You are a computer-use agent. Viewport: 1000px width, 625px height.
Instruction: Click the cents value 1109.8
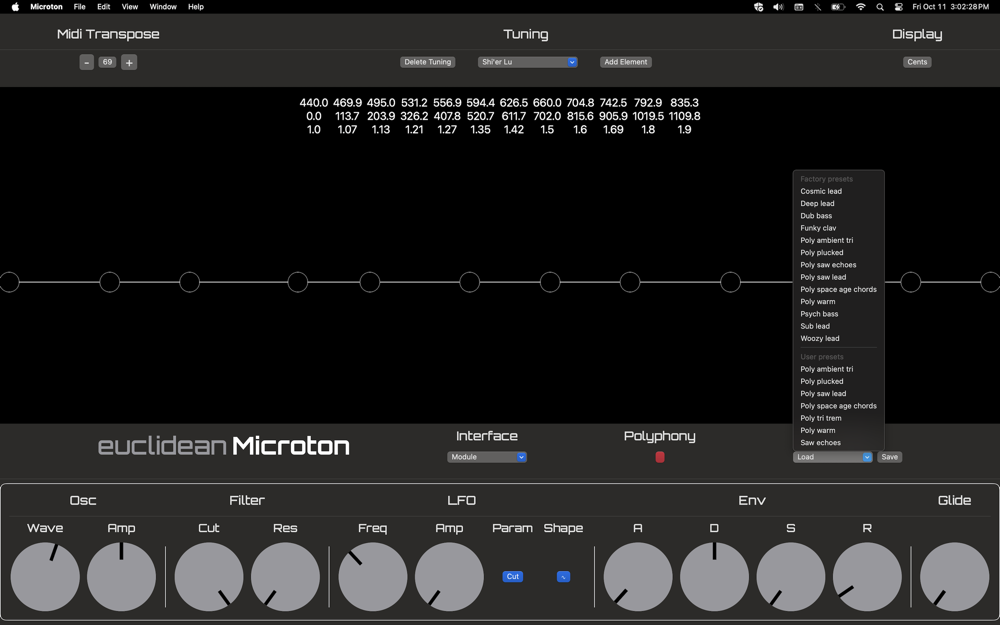pos(684,116)
